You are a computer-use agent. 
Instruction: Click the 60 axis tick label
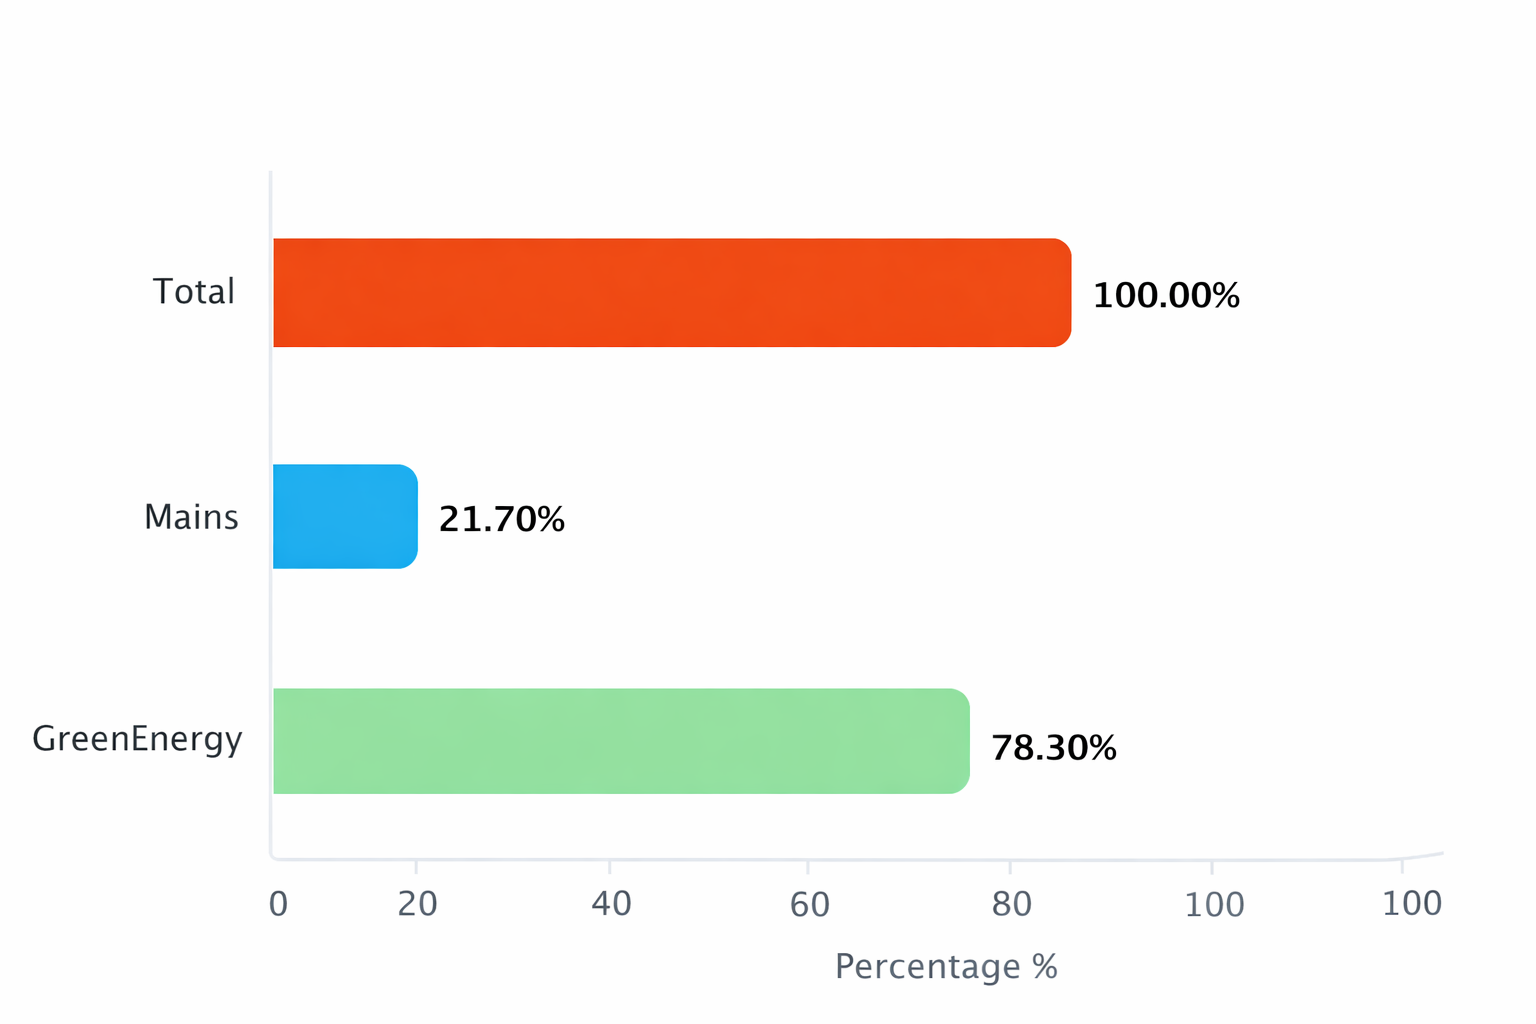tap(809, 904)
